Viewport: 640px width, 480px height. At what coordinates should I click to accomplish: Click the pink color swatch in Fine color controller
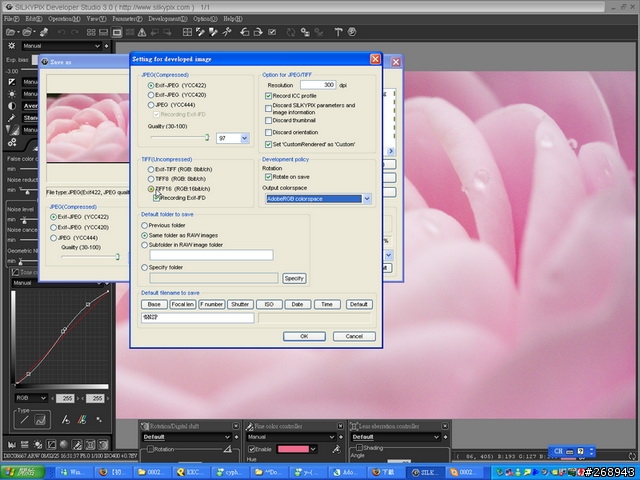point(293,449)
